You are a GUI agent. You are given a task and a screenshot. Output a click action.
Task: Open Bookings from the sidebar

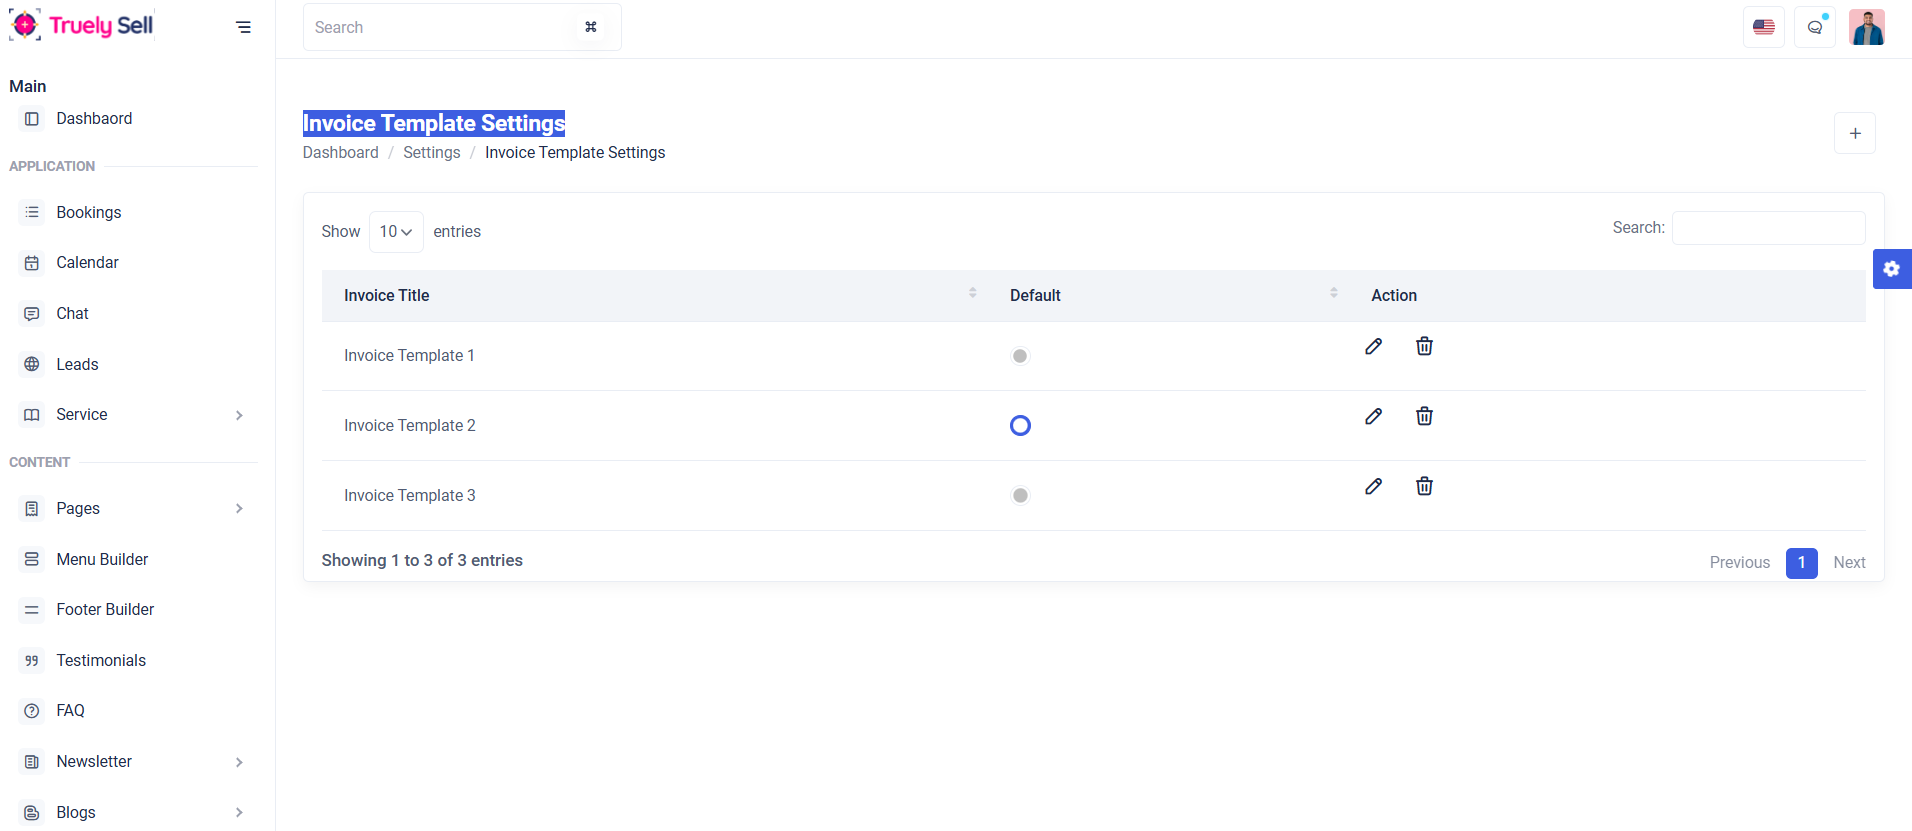(88, 212)
